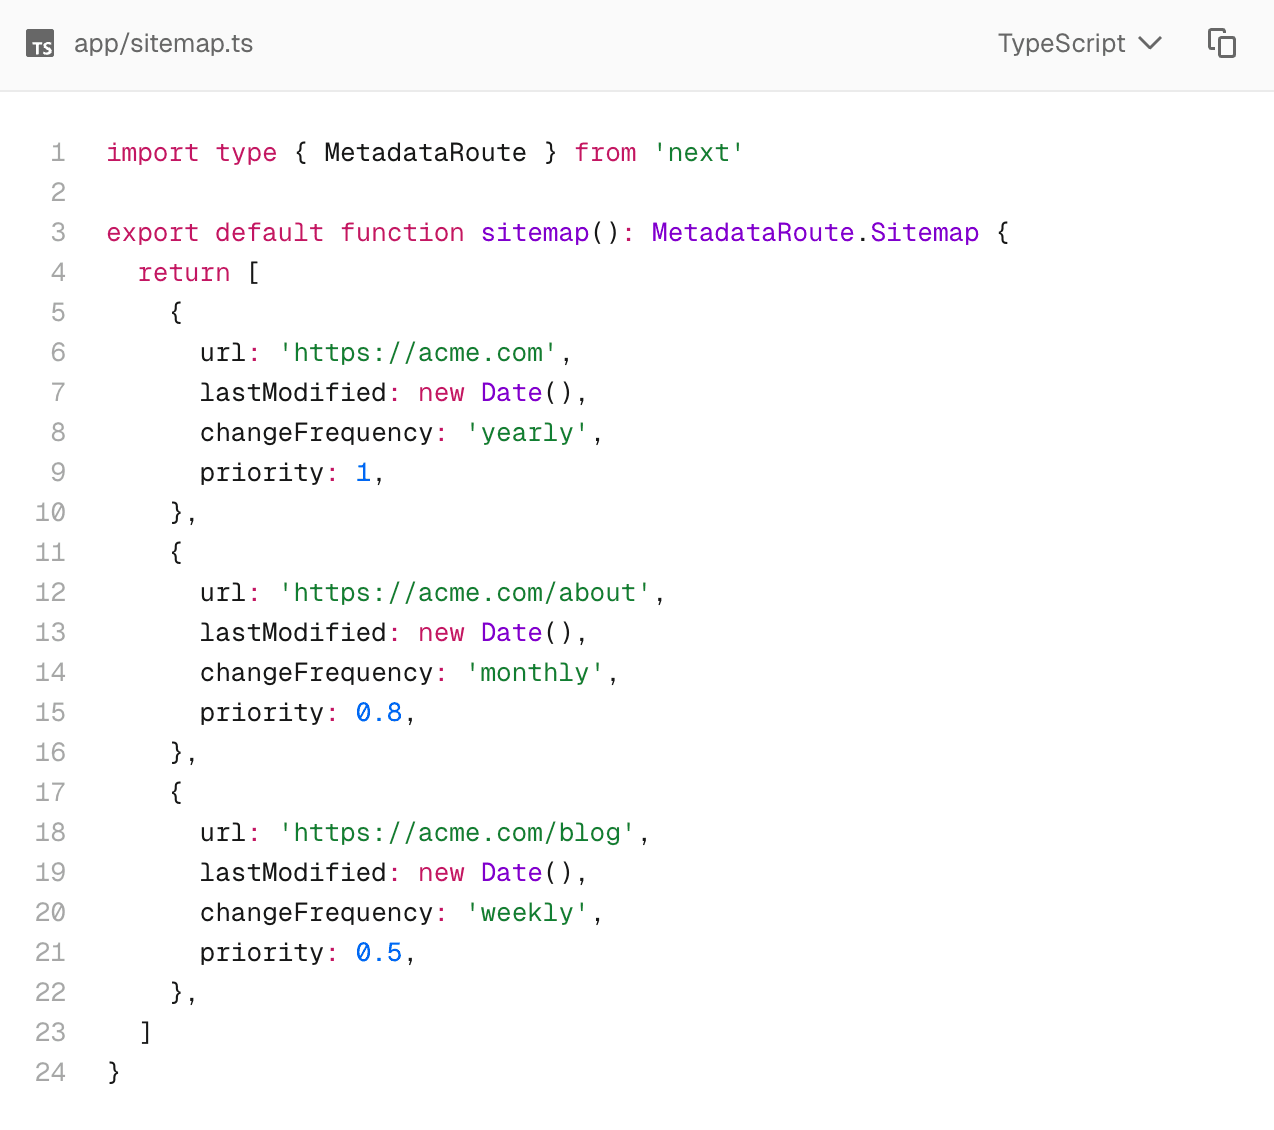Viewport: 1274px width, 1130px height.
Task: Click line number 24 at the bottom
Action: coord(50,1072)
